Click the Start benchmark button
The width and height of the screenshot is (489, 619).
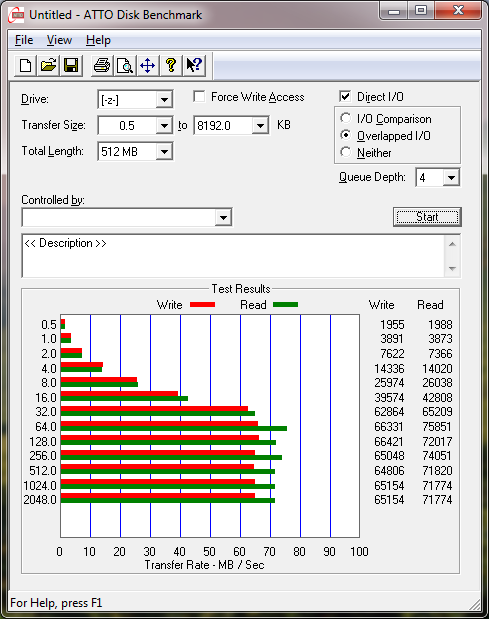pos(427,217)
